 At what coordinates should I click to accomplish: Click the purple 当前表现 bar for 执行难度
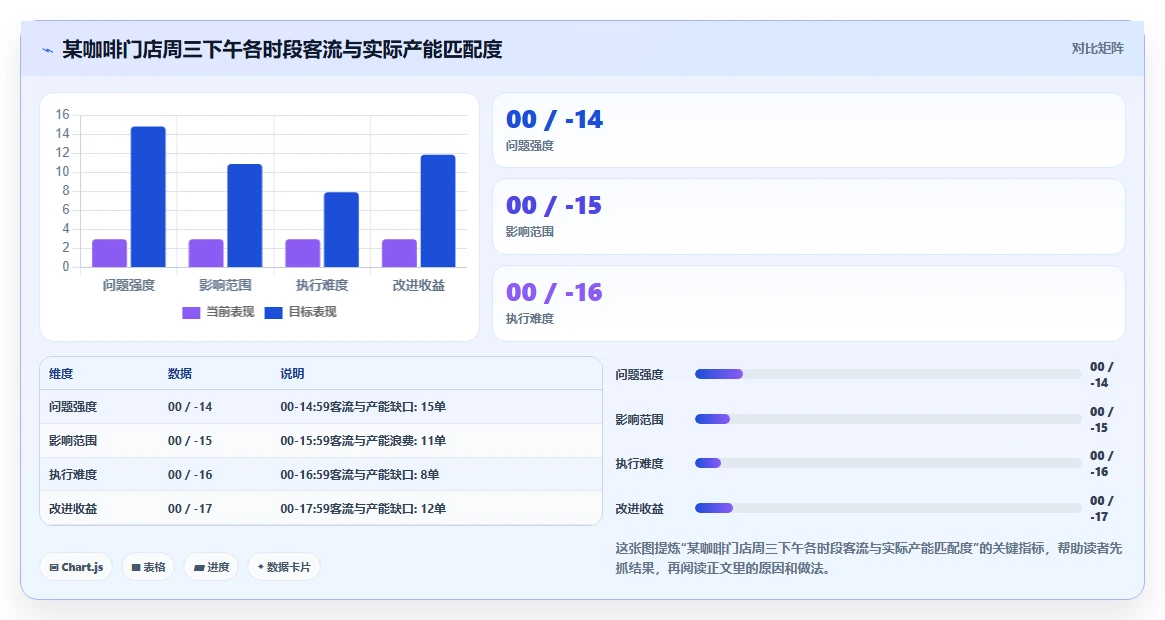302,253
